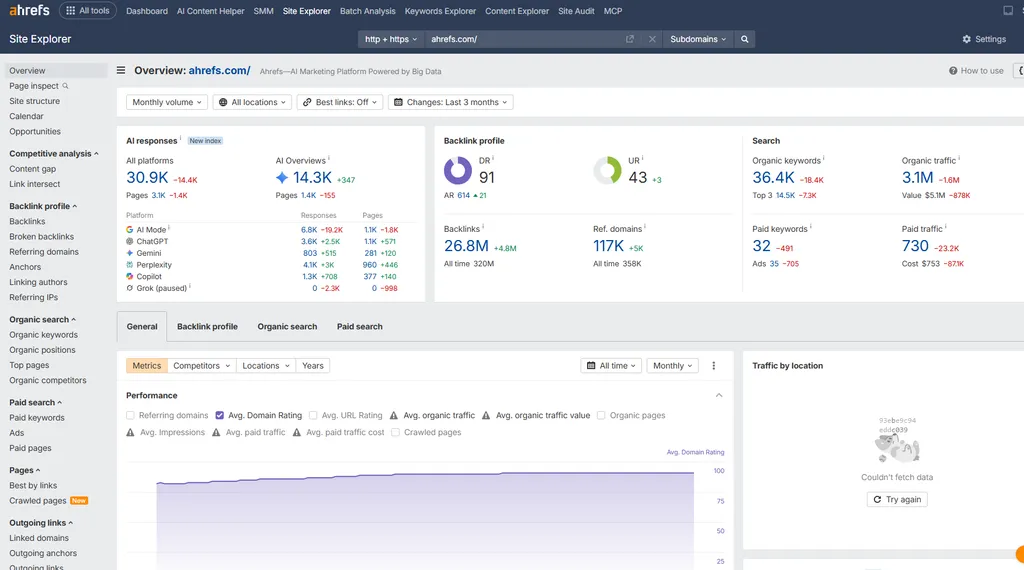
Task: Open the three-dot chart options menu
Action: pyautogui.click(x=713, y=366)
